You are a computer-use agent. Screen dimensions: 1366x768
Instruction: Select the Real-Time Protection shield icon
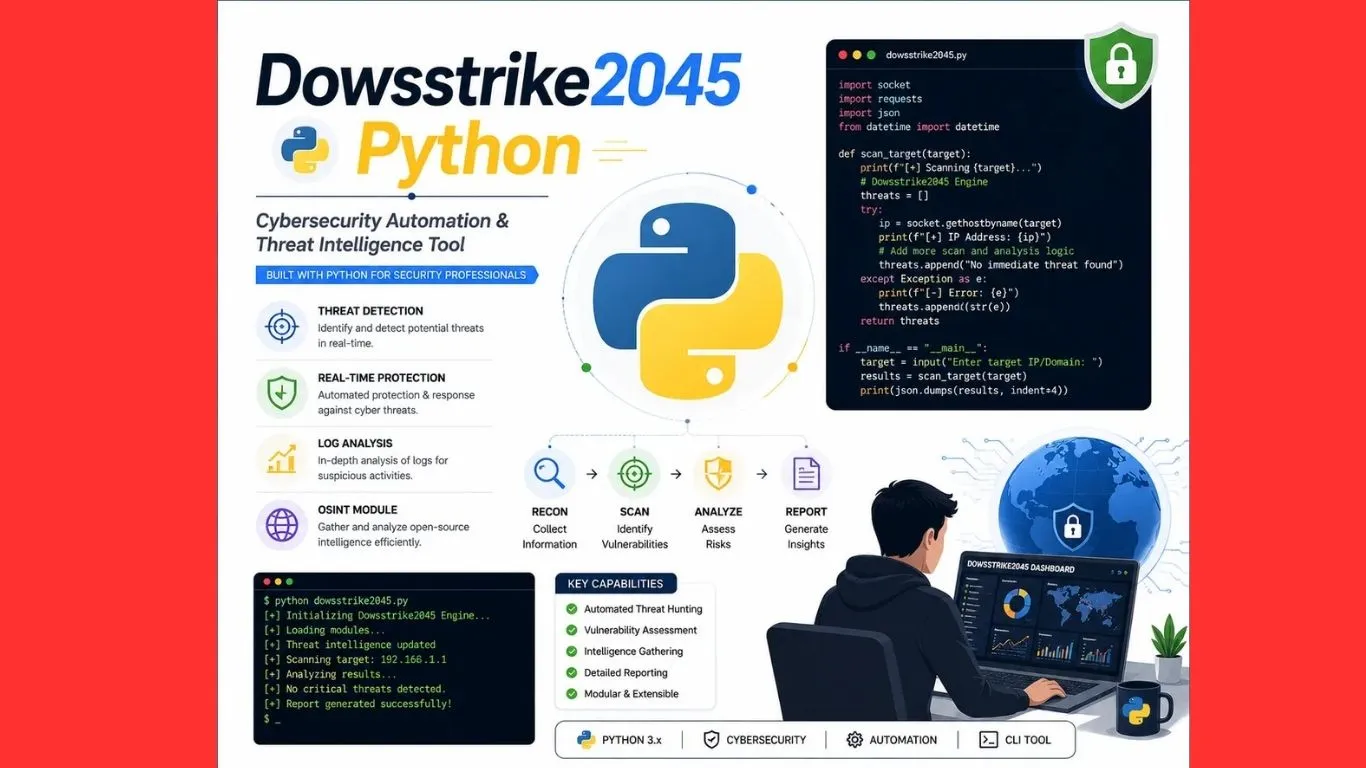(282, 393)
